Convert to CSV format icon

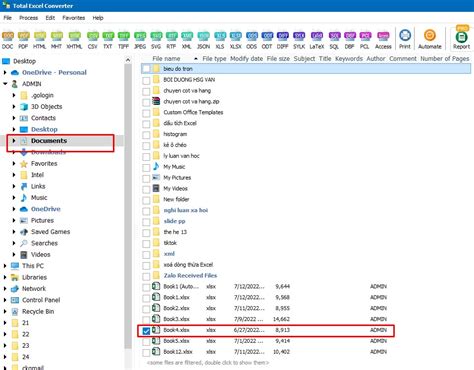coord(93,40)
